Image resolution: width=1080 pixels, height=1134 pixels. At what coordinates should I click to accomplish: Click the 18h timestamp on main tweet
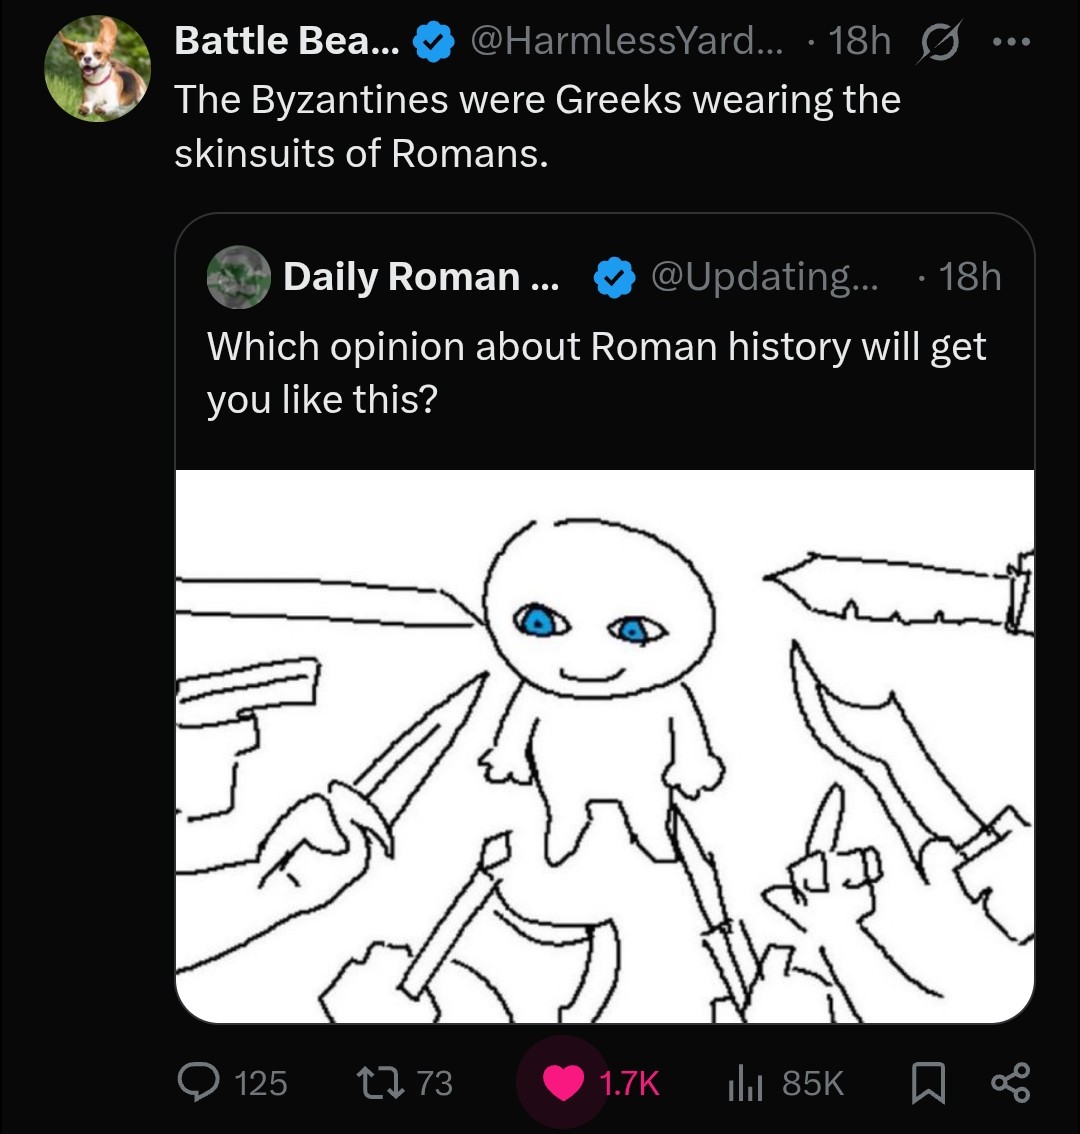859,40
